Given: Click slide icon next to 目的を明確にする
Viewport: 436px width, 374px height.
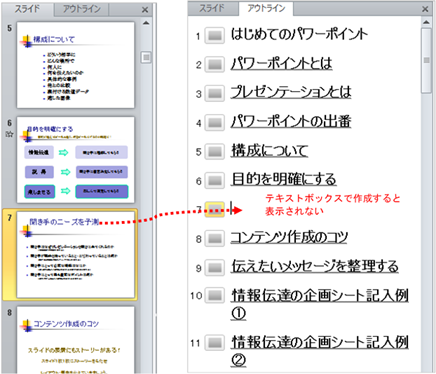Looking at the screenshot, I should (x=214, y=181).
